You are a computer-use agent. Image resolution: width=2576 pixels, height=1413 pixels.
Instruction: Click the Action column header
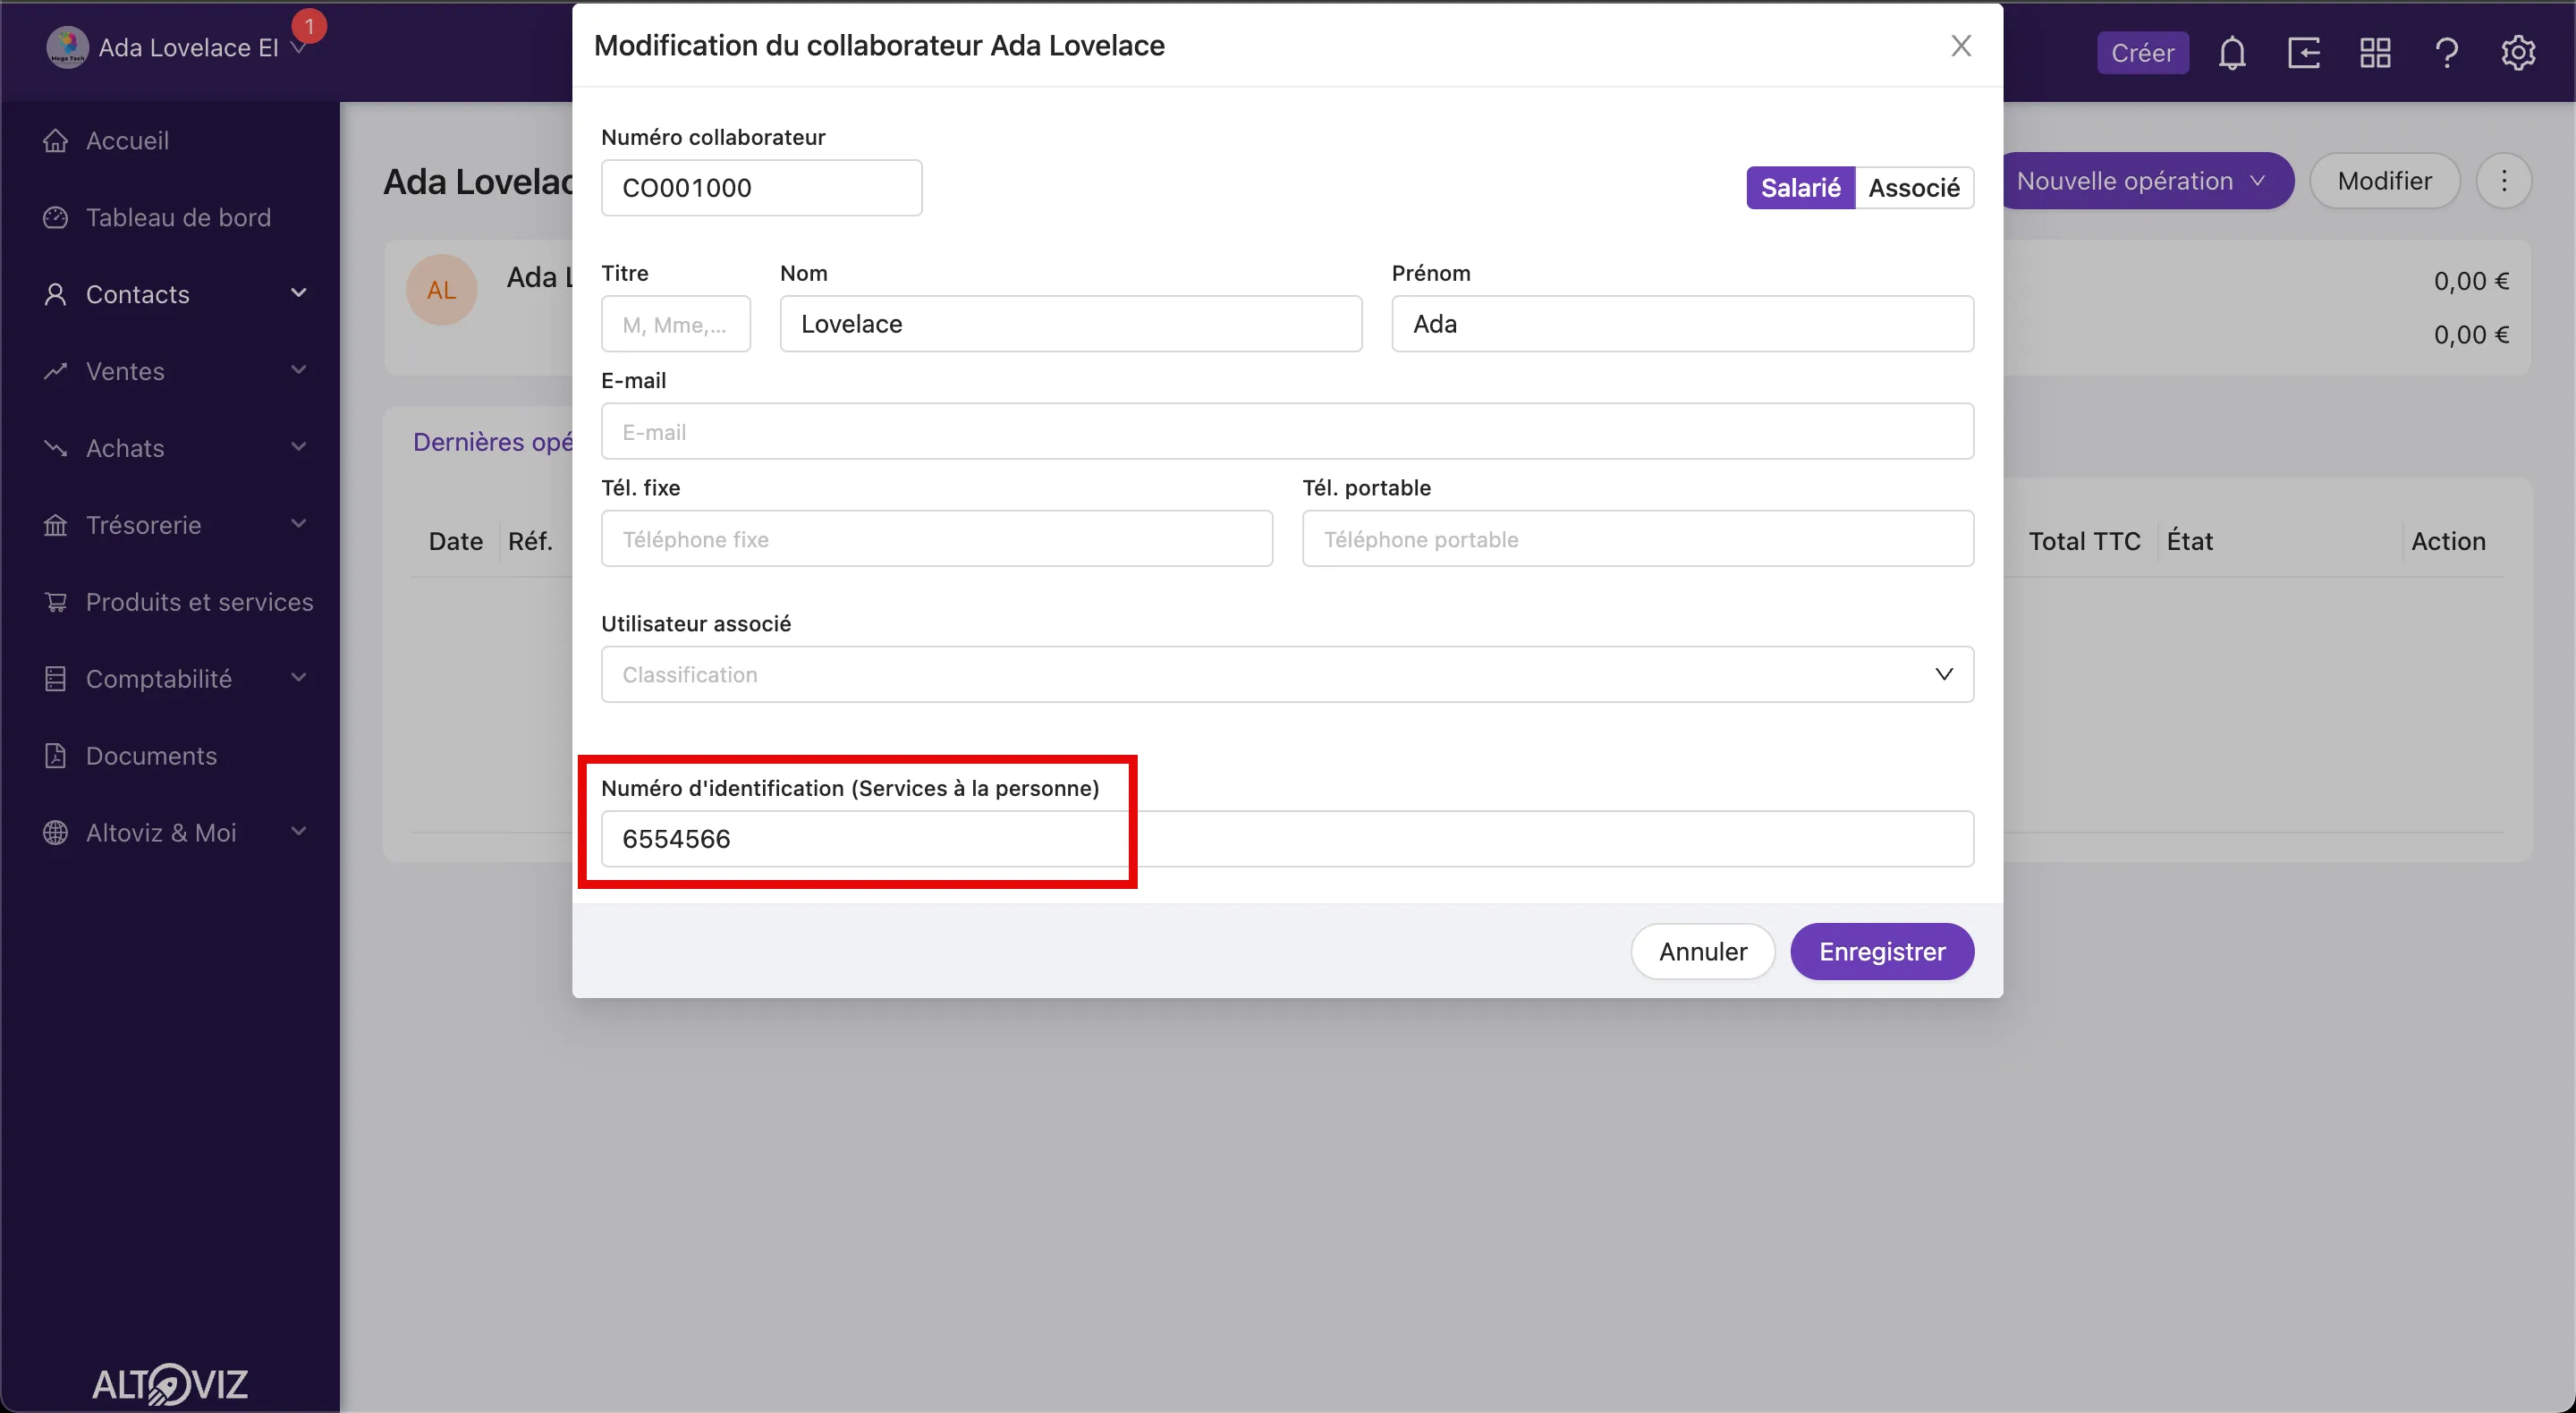2448,541
